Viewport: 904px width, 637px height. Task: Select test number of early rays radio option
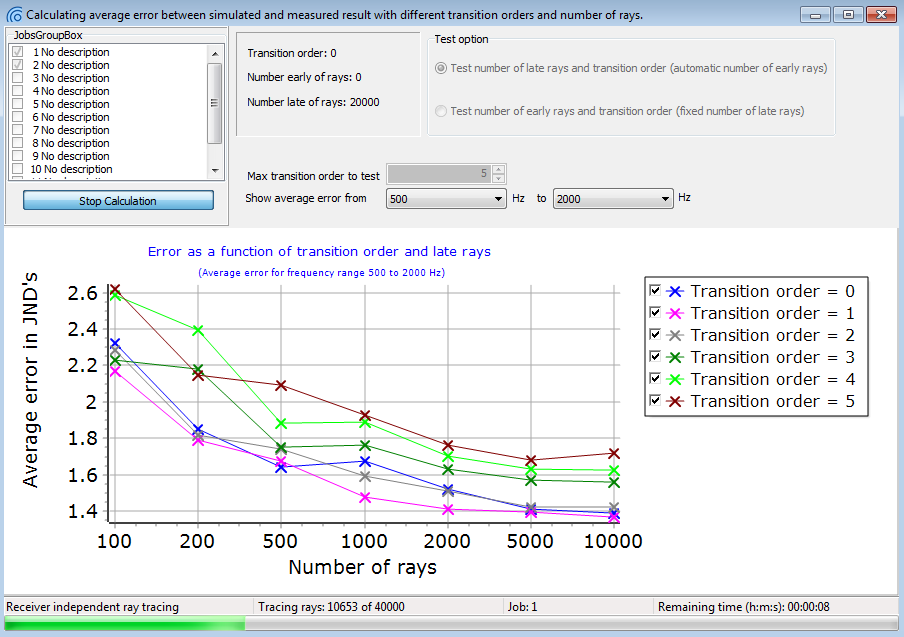point(441,111)
